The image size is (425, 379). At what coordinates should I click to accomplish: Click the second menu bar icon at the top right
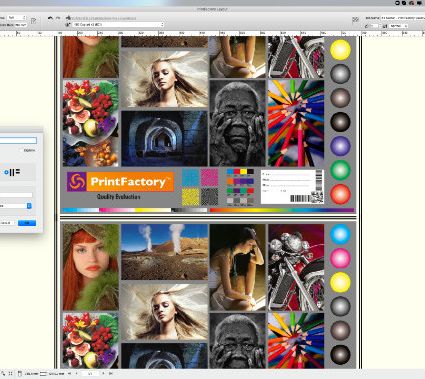click(x=404, y=3)
